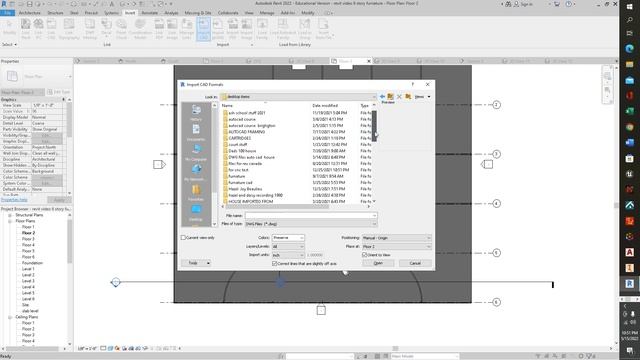Go up one folder level in dialog
The width and height of the screenshot is (640, 360).
coord(391,97)
